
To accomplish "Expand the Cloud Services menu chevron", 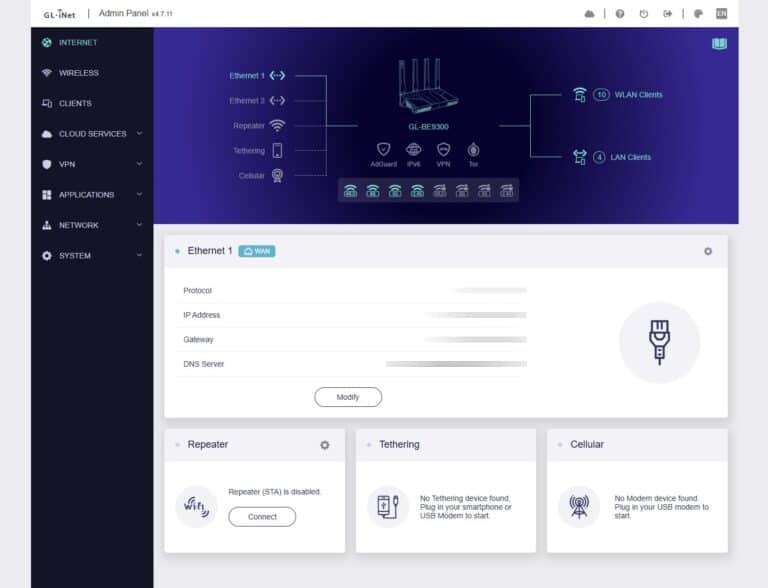I will click(139, 133).
